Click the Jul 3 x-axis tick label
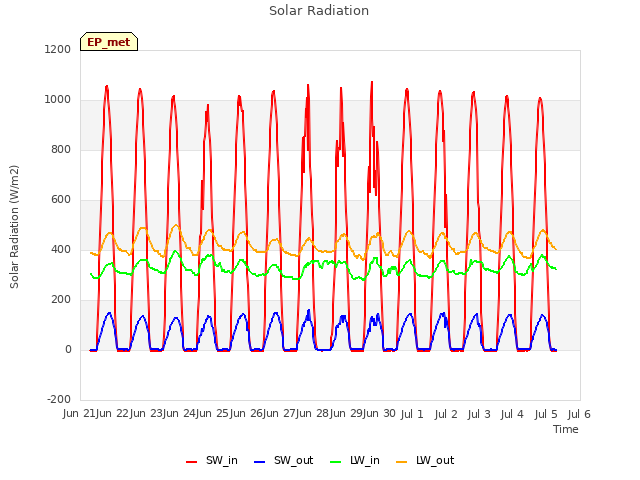Screen dimensions: 640x480 (479, 414)
